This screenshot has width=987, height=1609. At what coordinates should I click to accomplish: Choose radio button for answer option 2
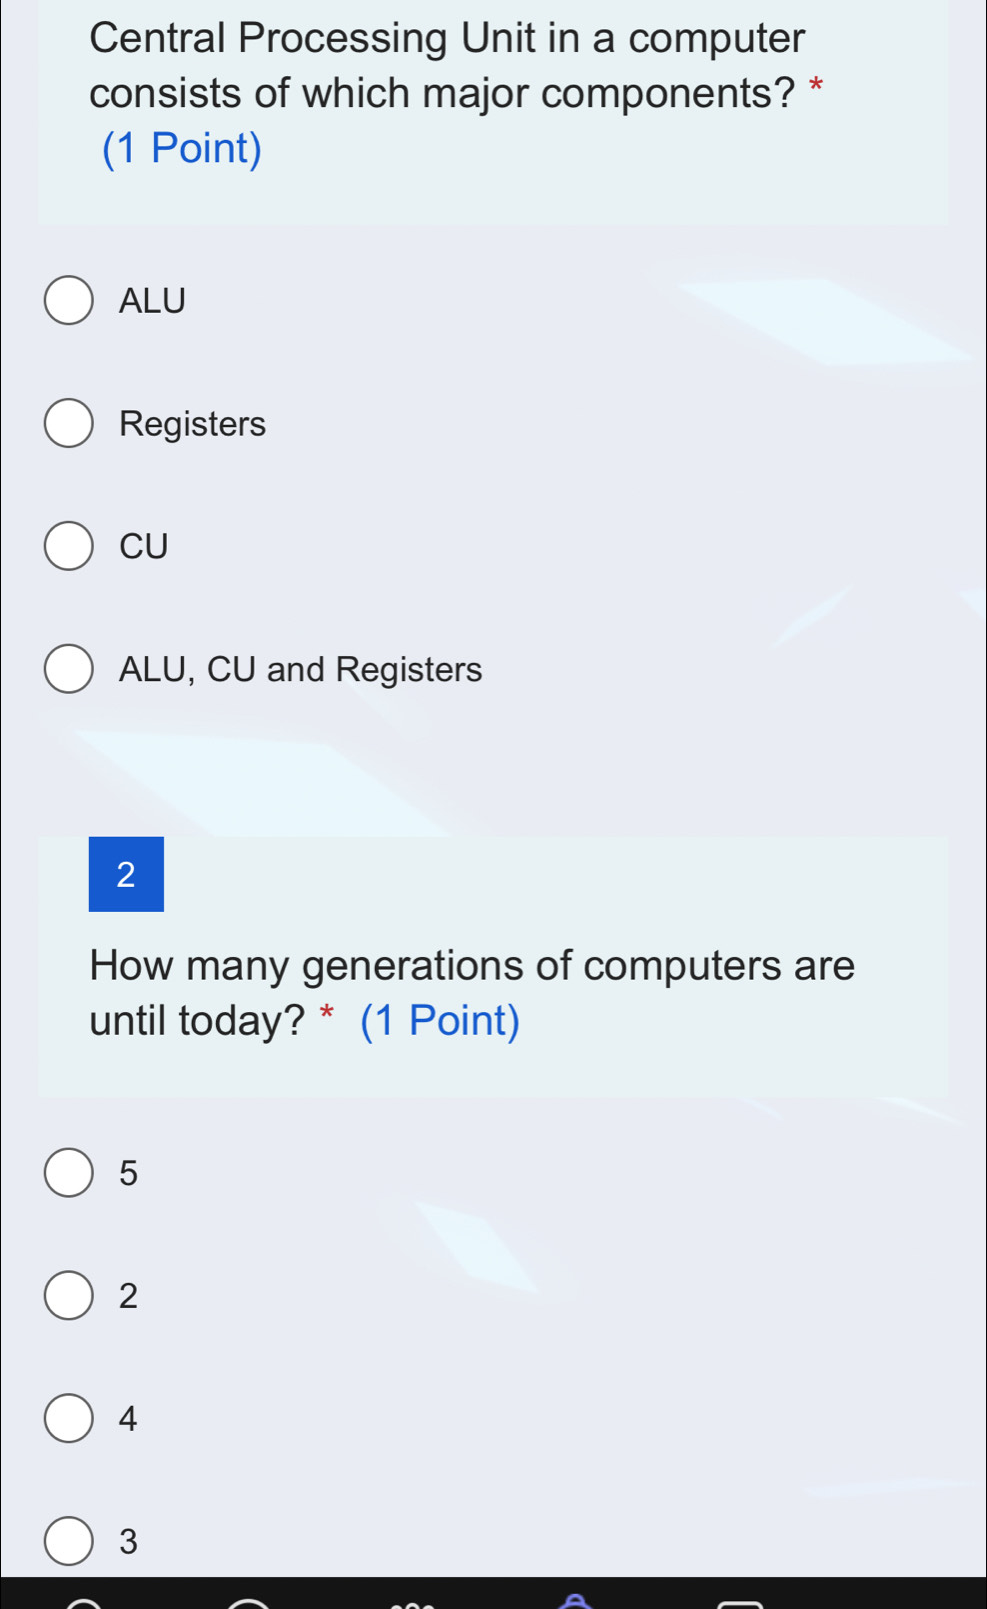pyautogui.click(x=69, y=1296)
